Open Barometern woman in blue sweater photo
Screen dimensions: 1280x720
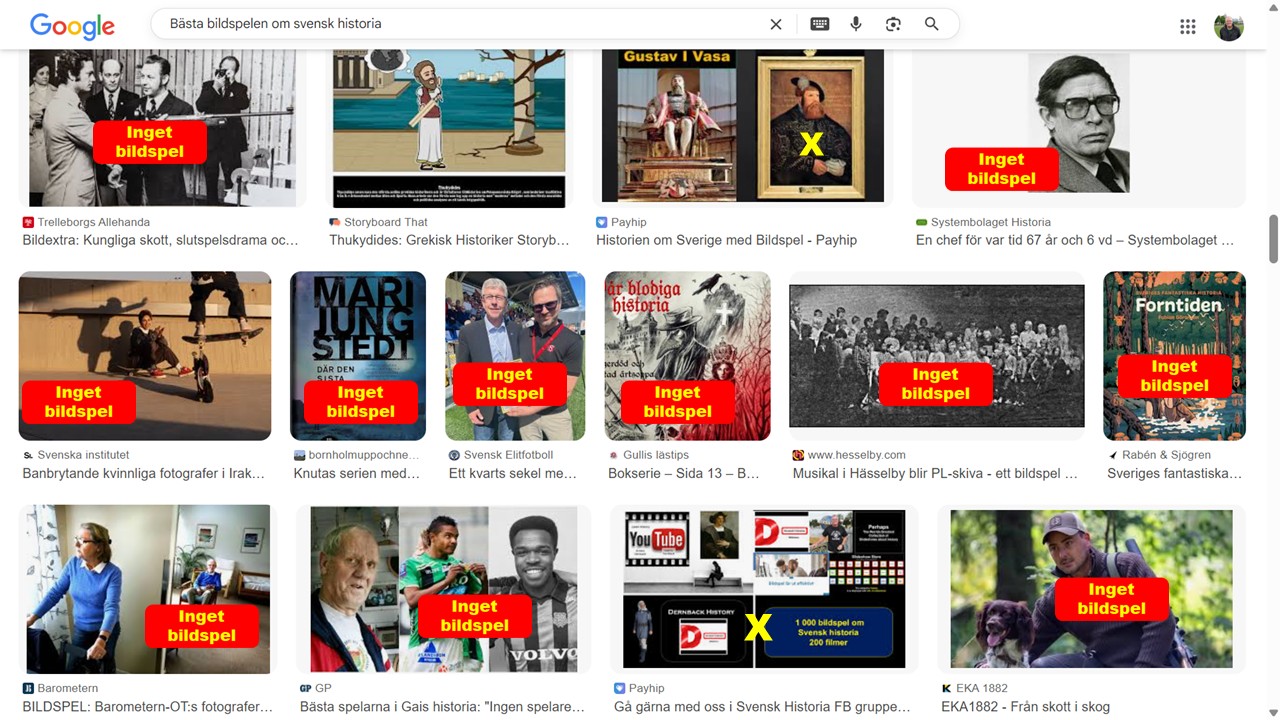tap(148, 589)
